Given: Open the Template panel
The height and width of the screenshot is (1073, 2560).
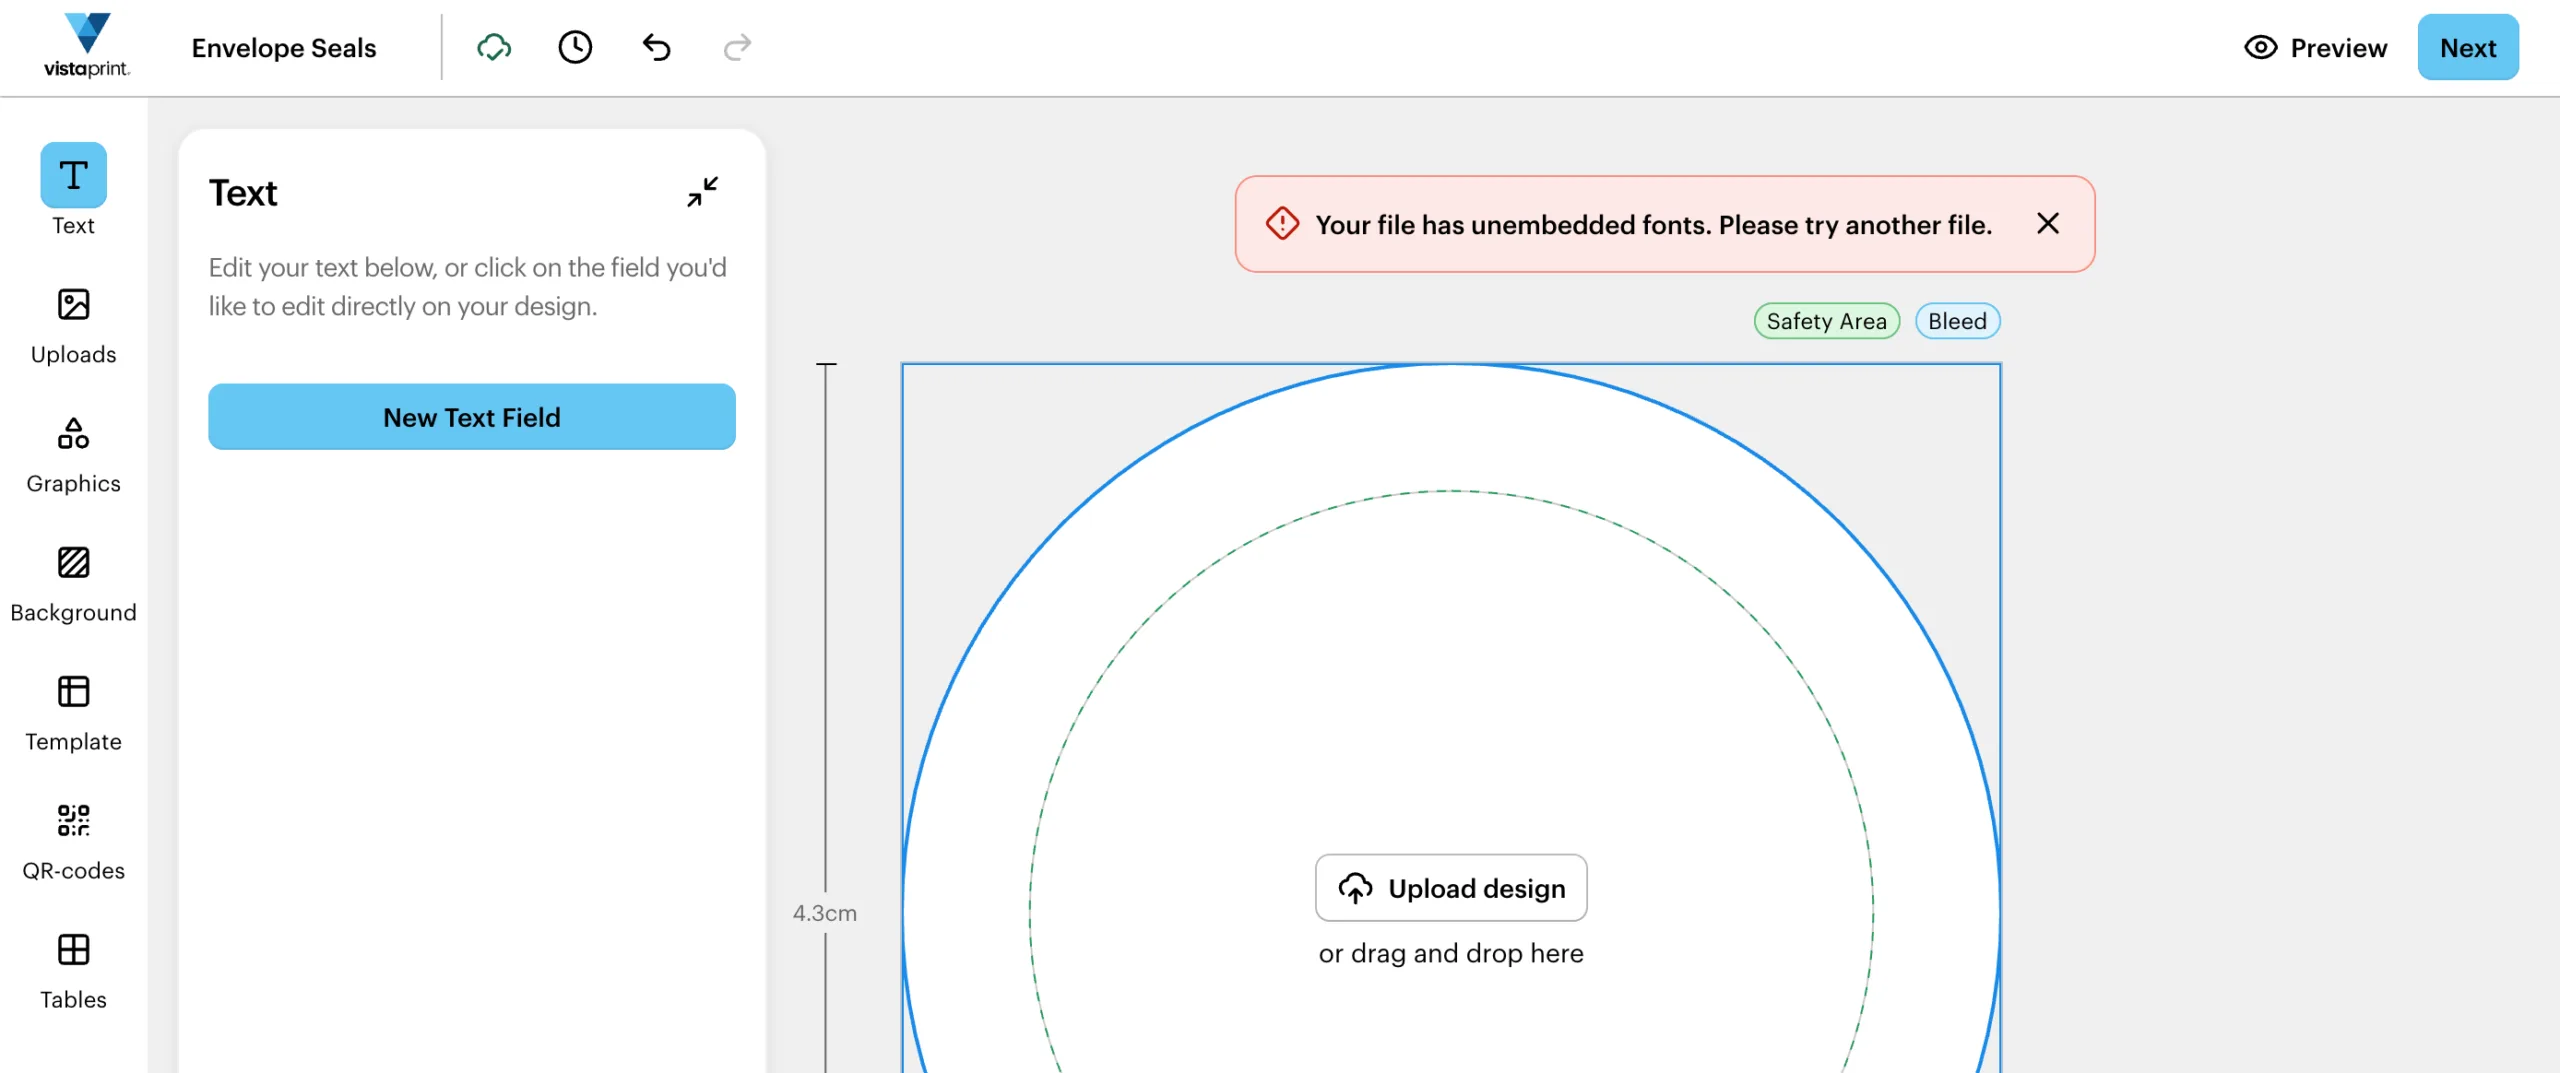Looking at the screenshot, I should pos(73,713).
